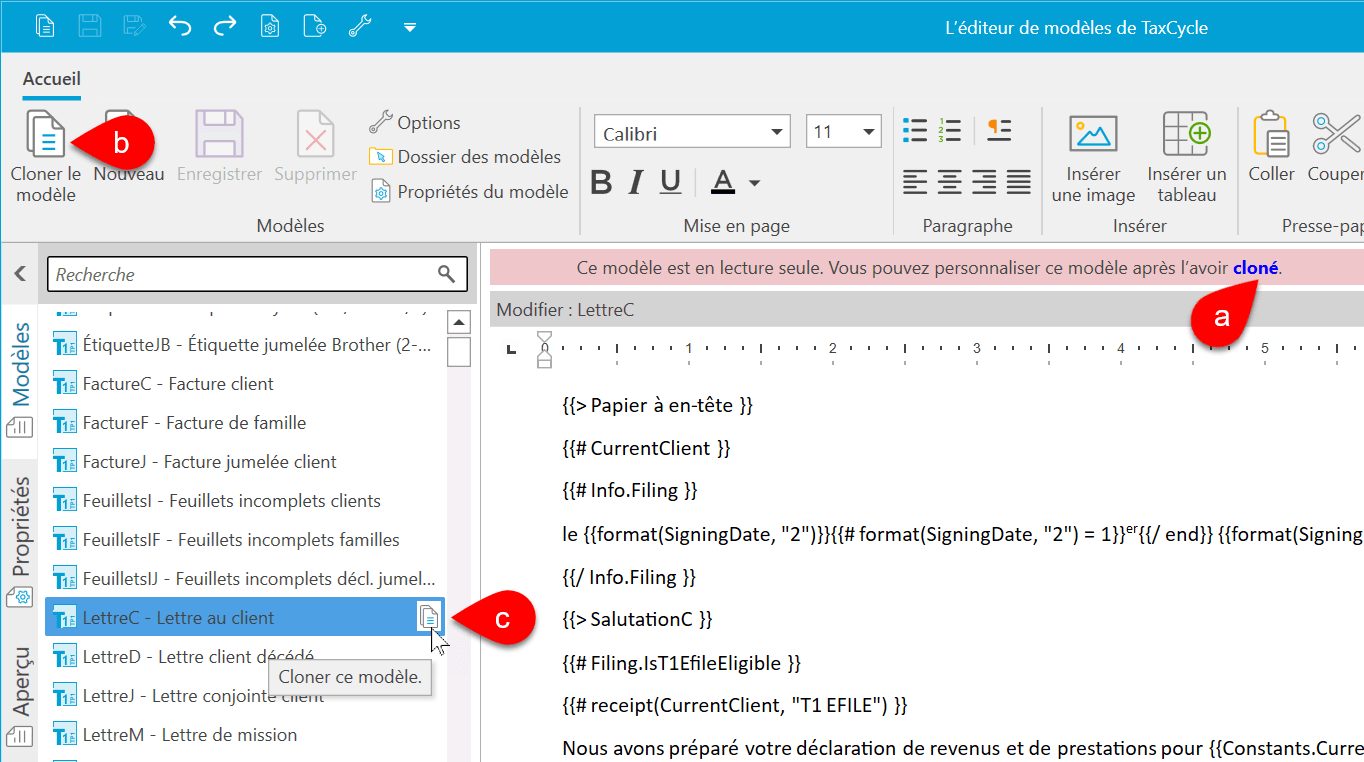The image size is (1364, 762).
Task: Click the cloné link in read-only banner
Action: [x=1255, y=268]
